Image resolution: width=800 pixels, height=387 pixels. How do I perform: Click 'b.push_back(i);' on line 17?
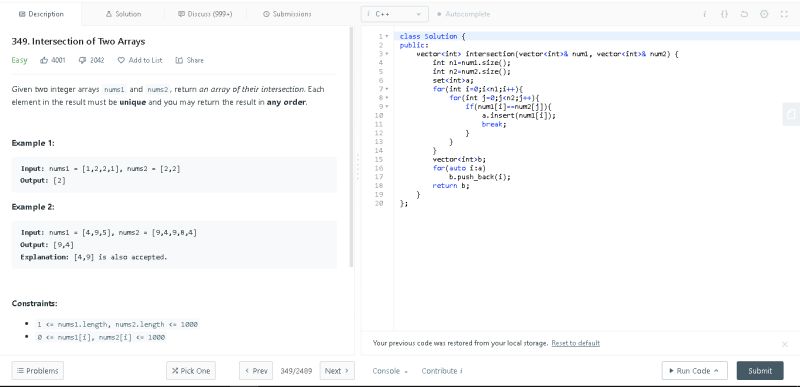coord(480,177)
